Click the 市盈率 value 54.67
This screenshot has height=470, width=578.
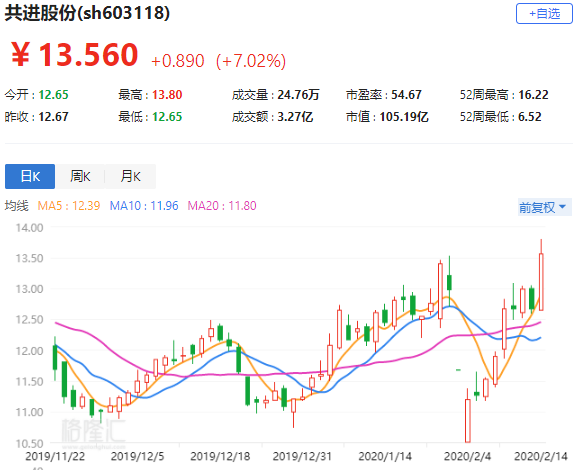406,95
